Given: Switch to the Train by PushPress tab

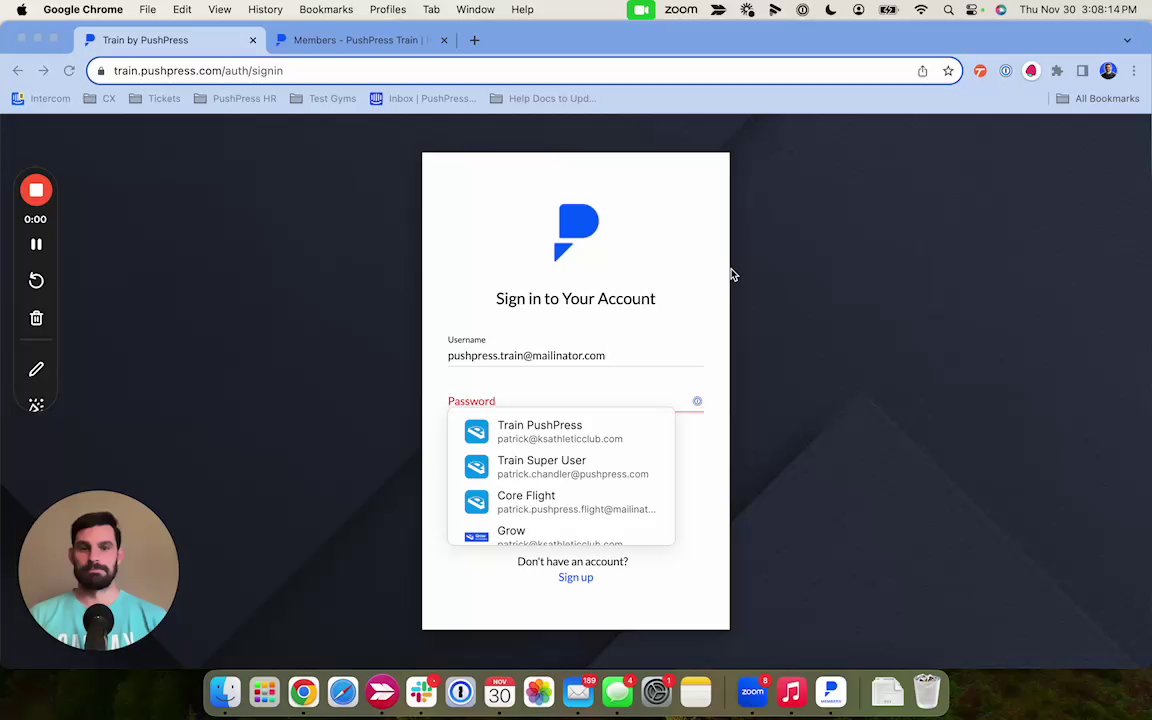Looking at the screenshot, I should (169, 40).
